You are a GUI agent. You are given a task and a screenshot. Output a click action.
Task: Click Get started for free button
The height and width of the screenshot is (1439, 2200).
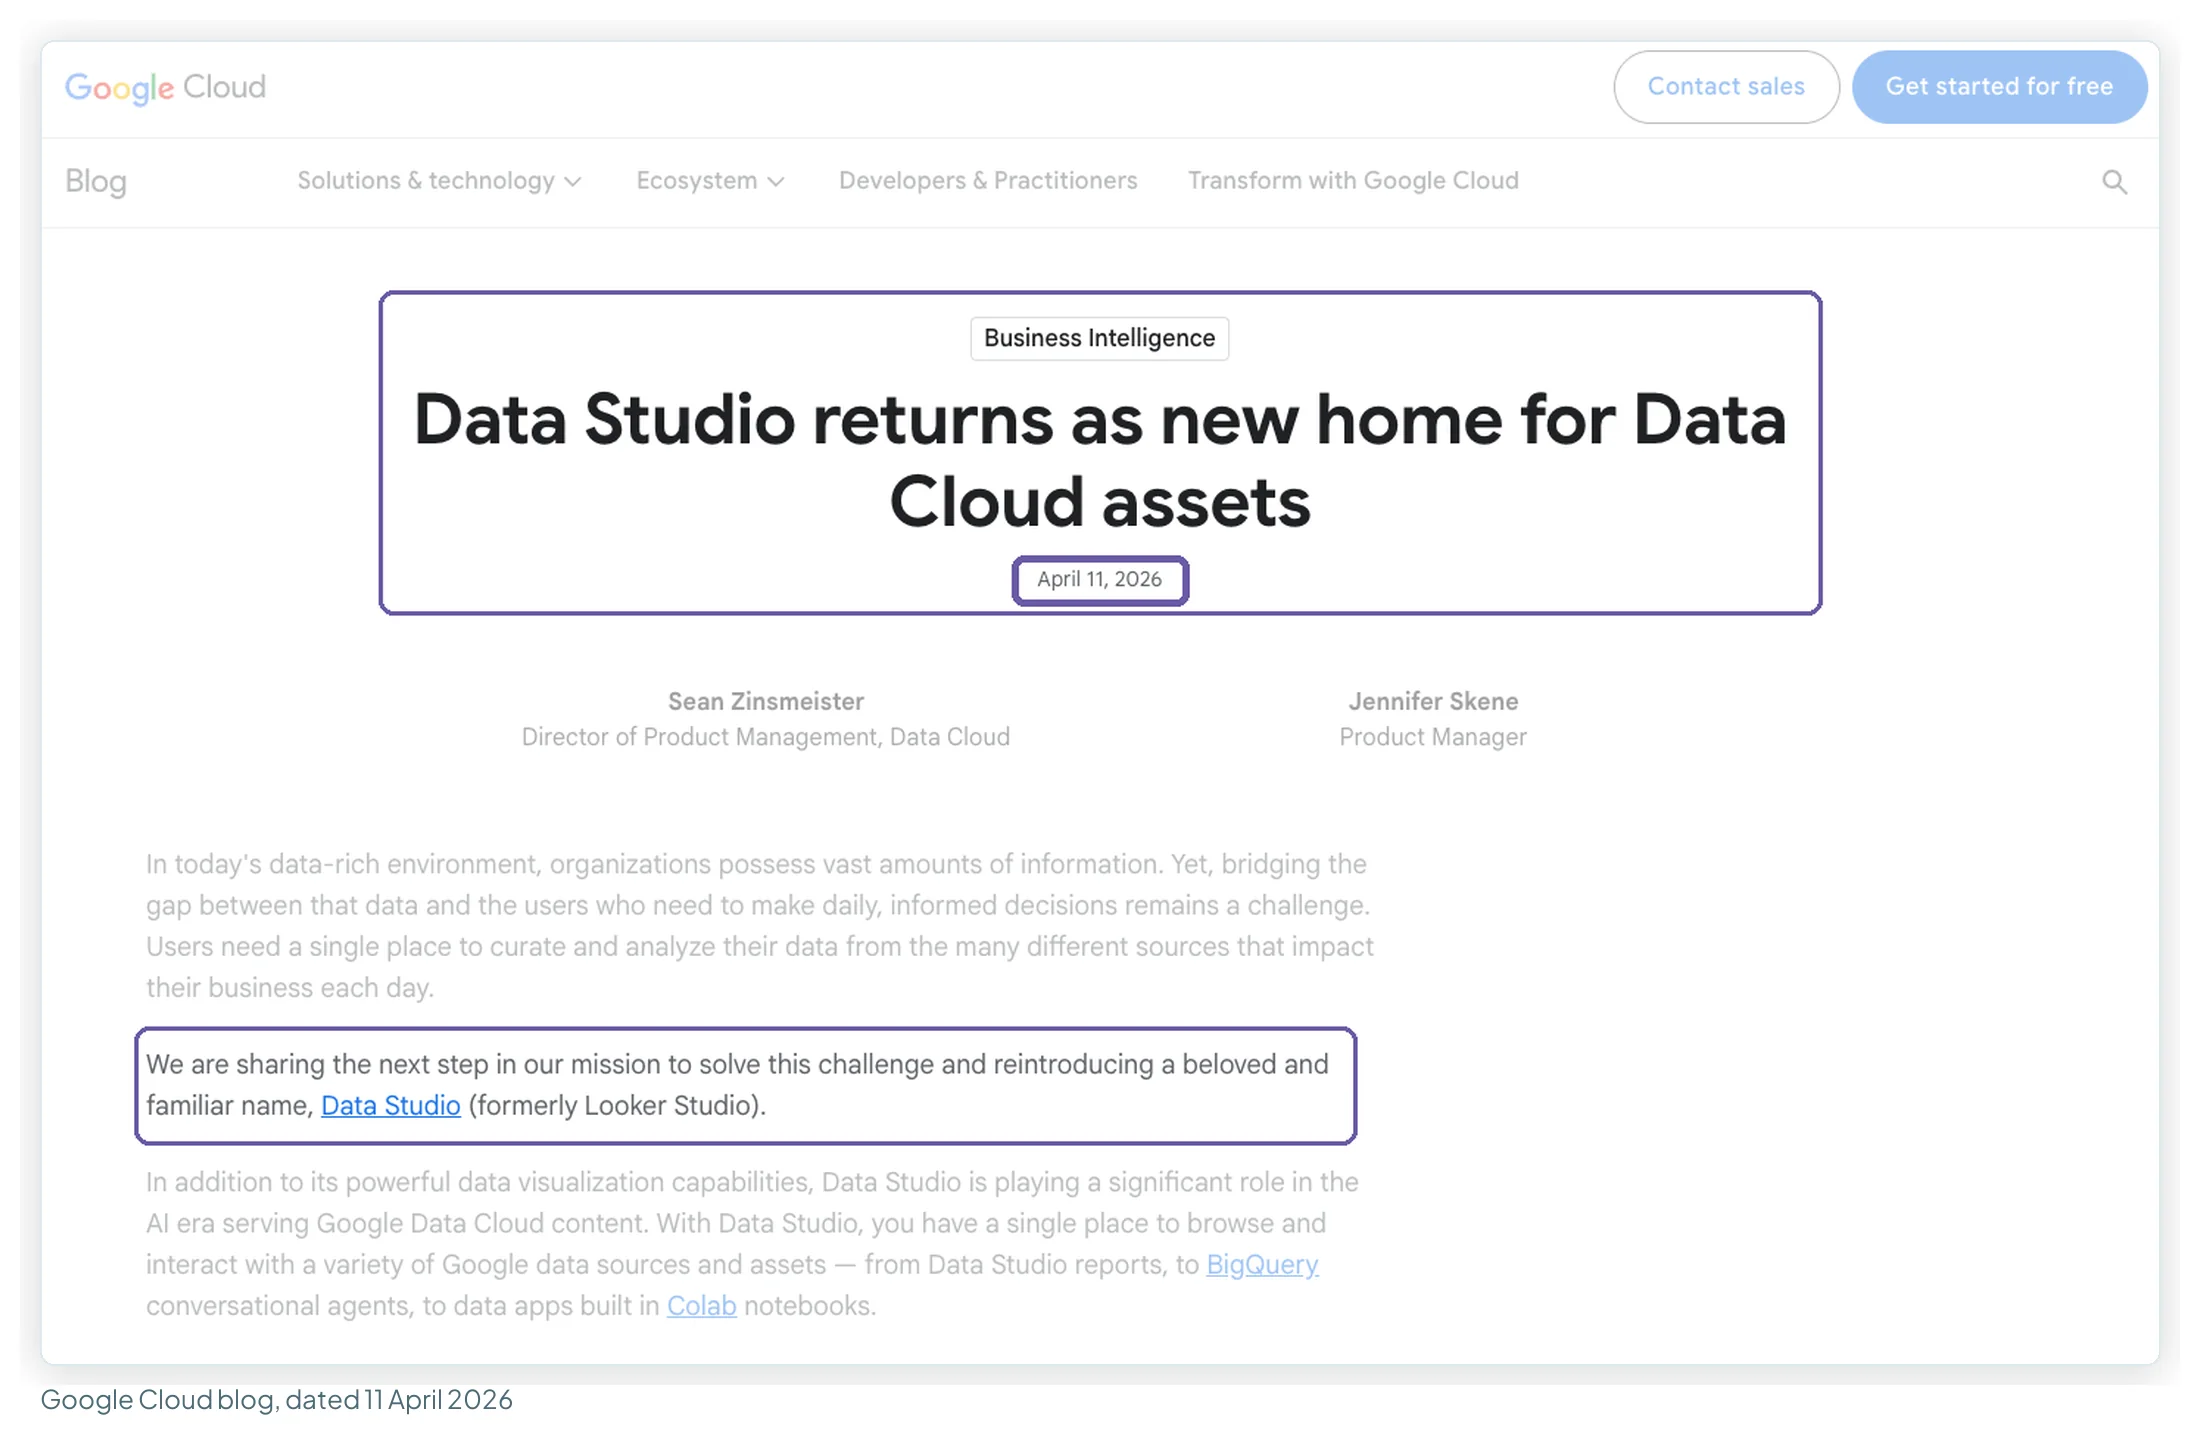tap(1999, 87)
